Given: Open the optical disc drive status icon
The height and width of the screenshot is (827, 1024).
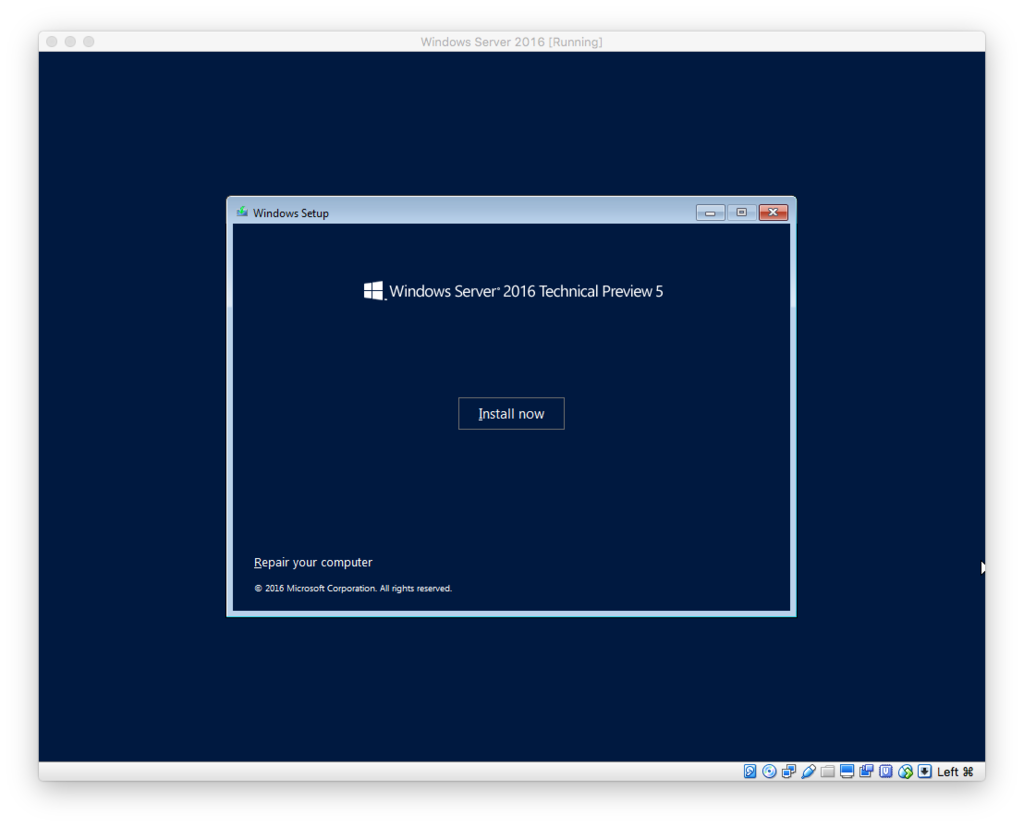Looking at the screenshot, I should point(769,771).
